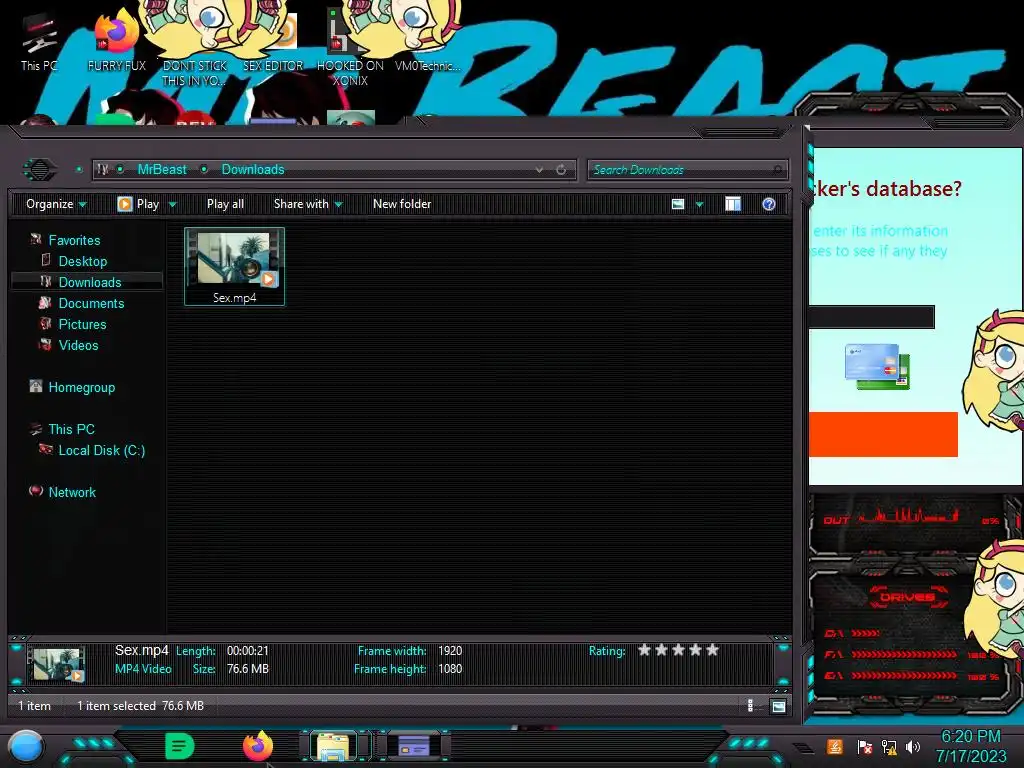Screen dimensions: 1024x768
Task: Open the FURRY FUX Firefox desktop shortcut
Action: (x=116, y=40)
